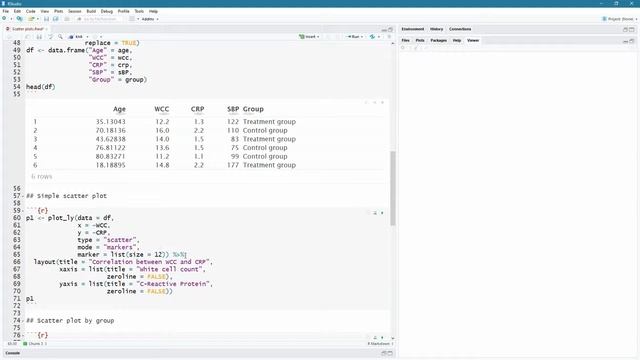Save the current document icon in main toolbar
The width and height of the screenshot is (640, 360).
(46, 19)
